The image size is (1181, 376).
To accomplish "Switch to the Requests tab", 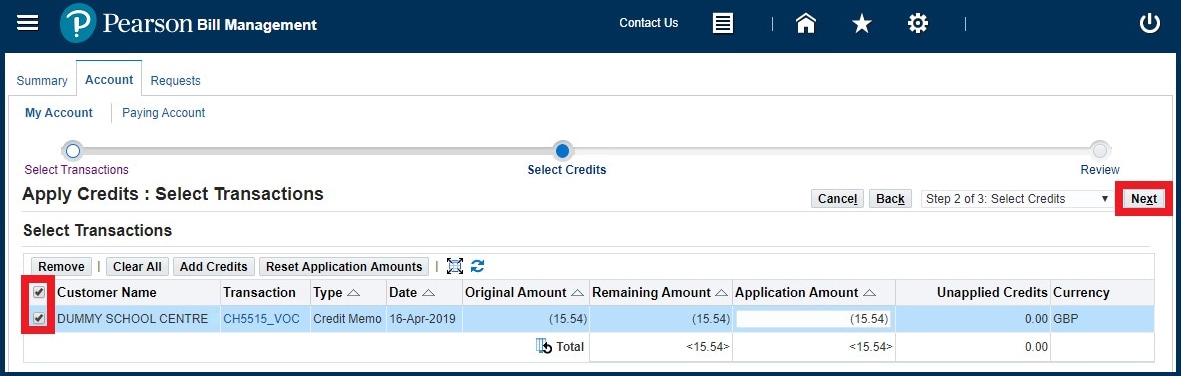I will click(x=175, y=81).
